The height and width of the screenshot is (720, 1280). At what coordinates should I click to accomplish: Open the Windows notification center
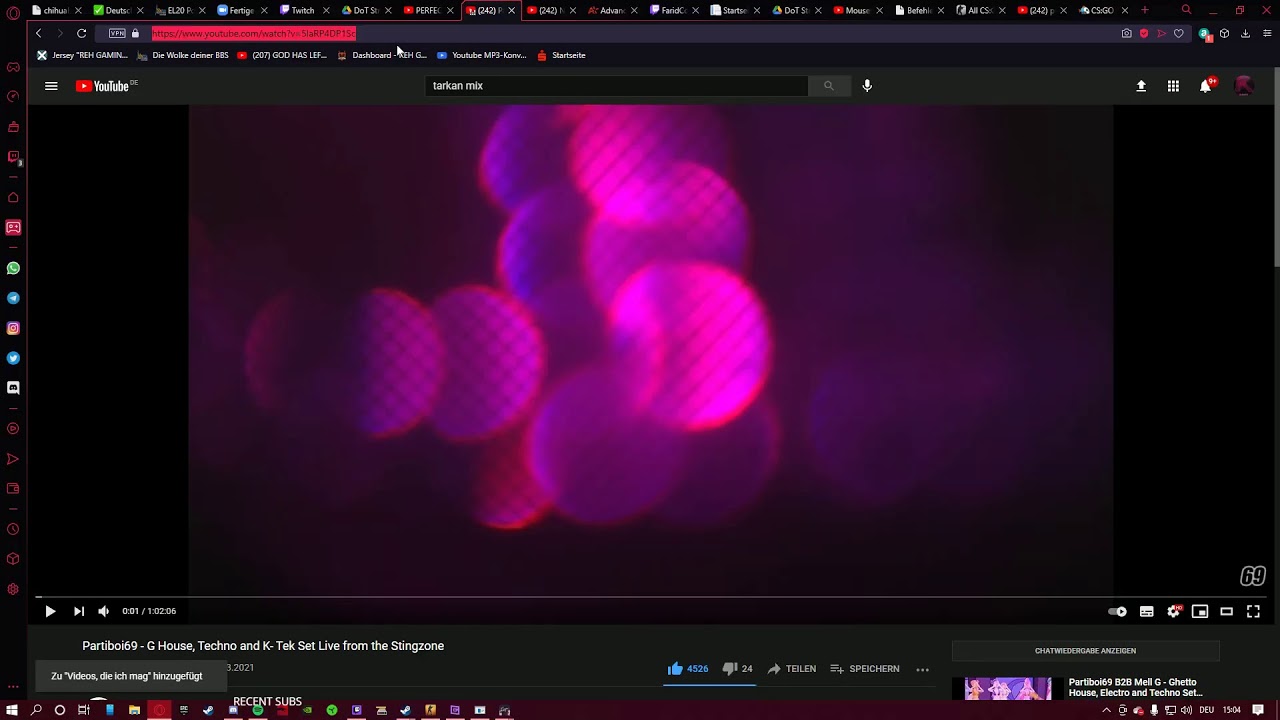tap(1258, 710)
